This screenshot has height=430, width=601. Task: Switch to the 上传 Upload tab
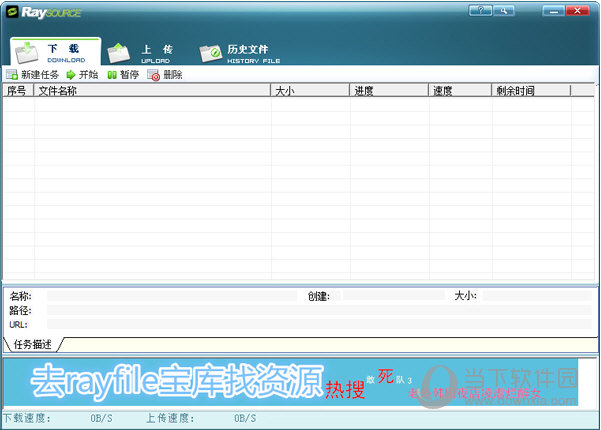140,53
